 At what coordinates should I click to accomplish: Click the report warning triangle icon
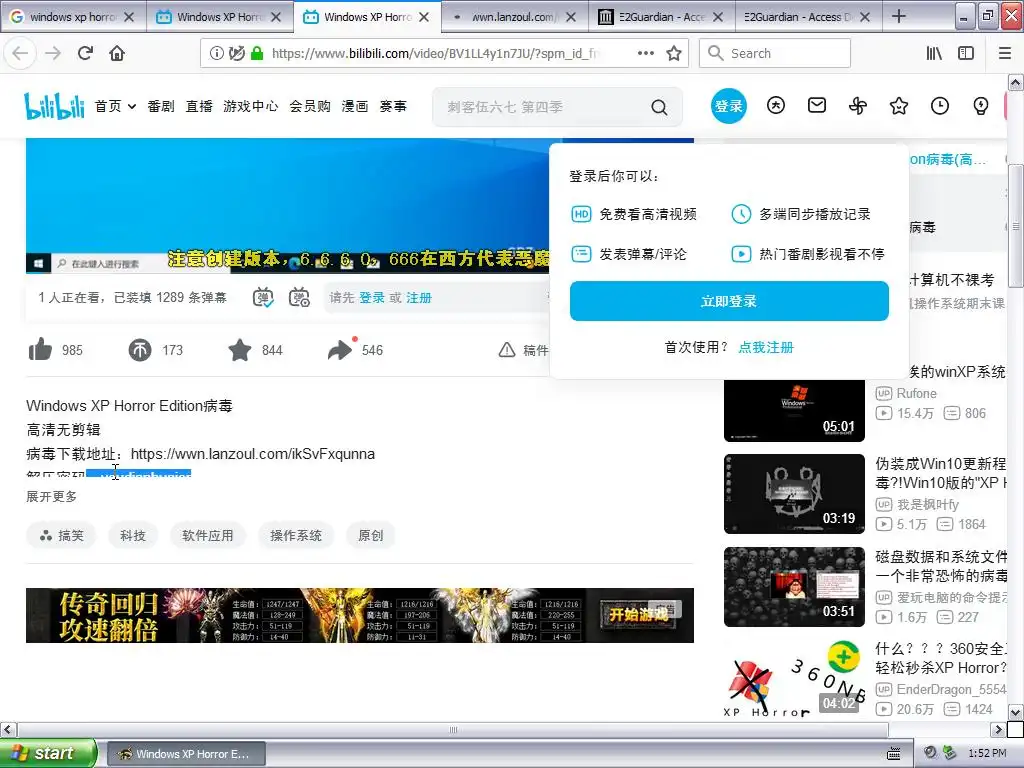pyautogui.click(x=507, y=350)
